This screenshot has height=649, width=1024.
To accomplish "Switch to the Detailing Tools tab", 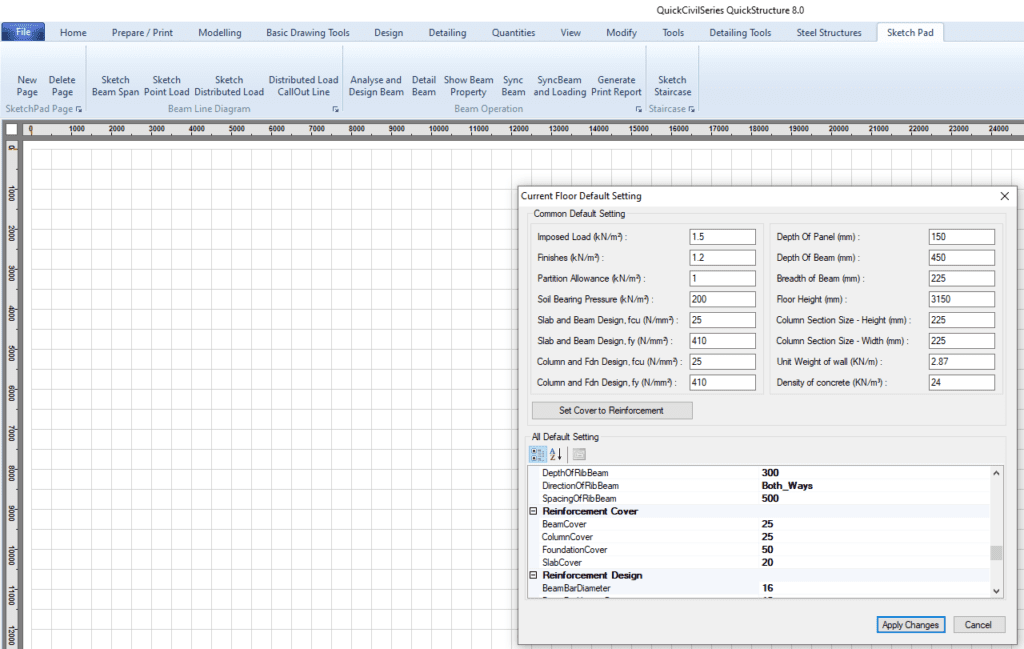I will (x=740, y=32).
